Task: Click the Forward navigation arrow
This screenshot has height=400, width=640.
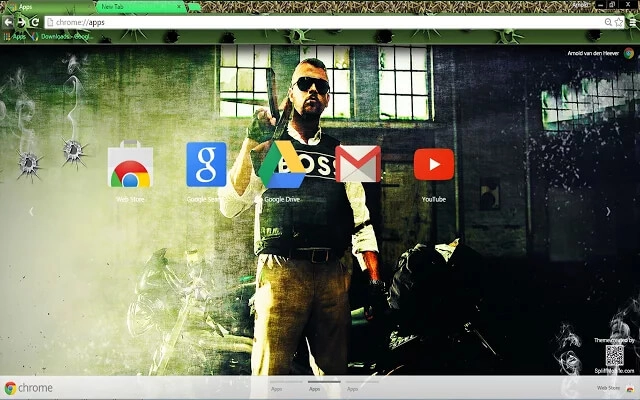Action: tap(22, 22)
